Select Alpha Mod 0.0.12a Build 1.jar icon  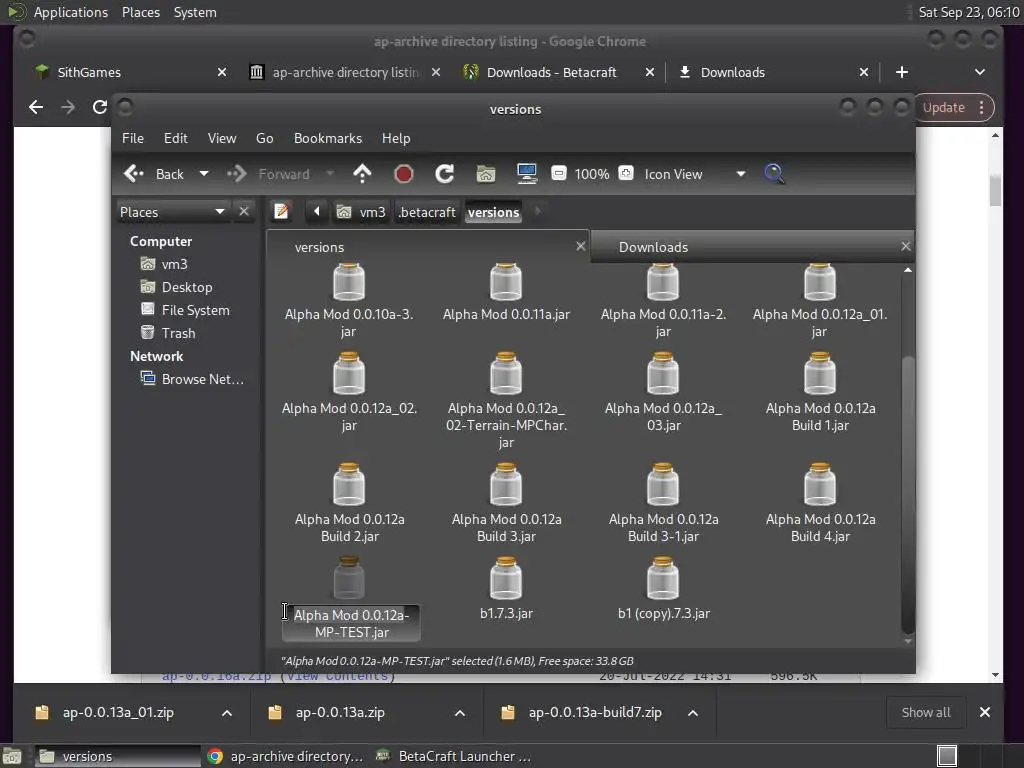tap(820, 374)
